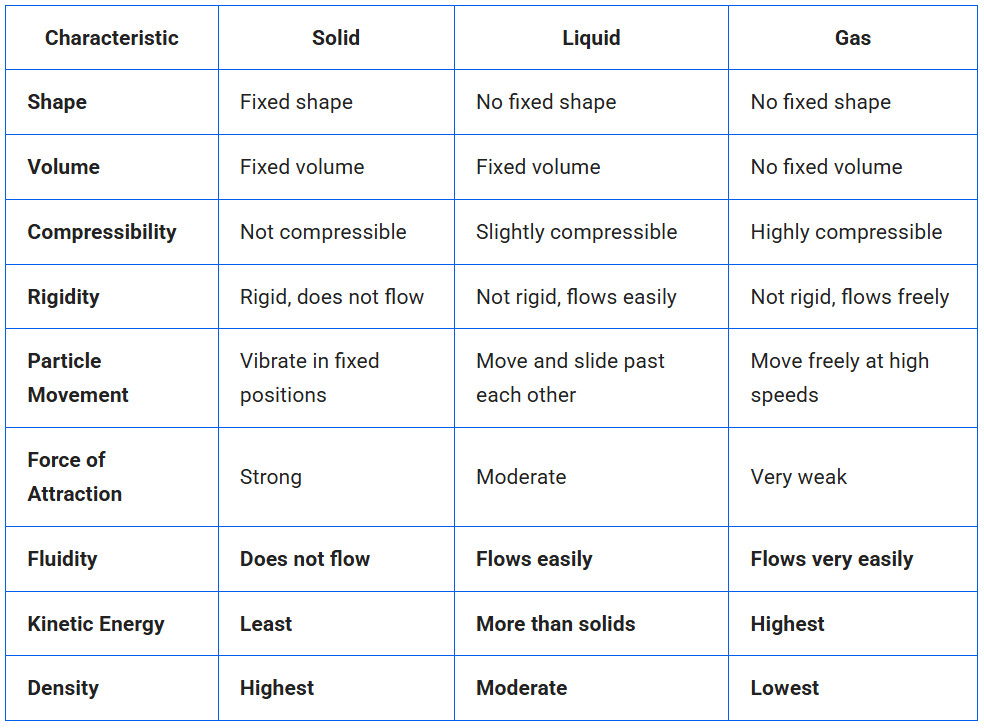984x728 pixels.
Task: Click the 'Highly compressible' cell text
Action: [x=846, y=232]
